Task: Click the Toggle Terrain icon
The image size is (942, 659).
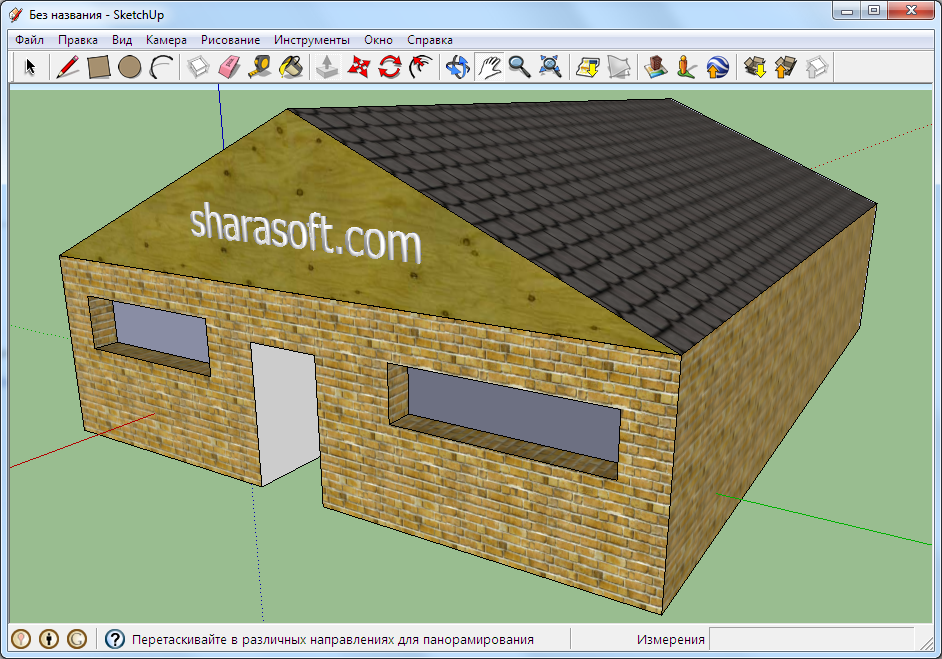Action: pyautogui.click(x=618, y=67)
